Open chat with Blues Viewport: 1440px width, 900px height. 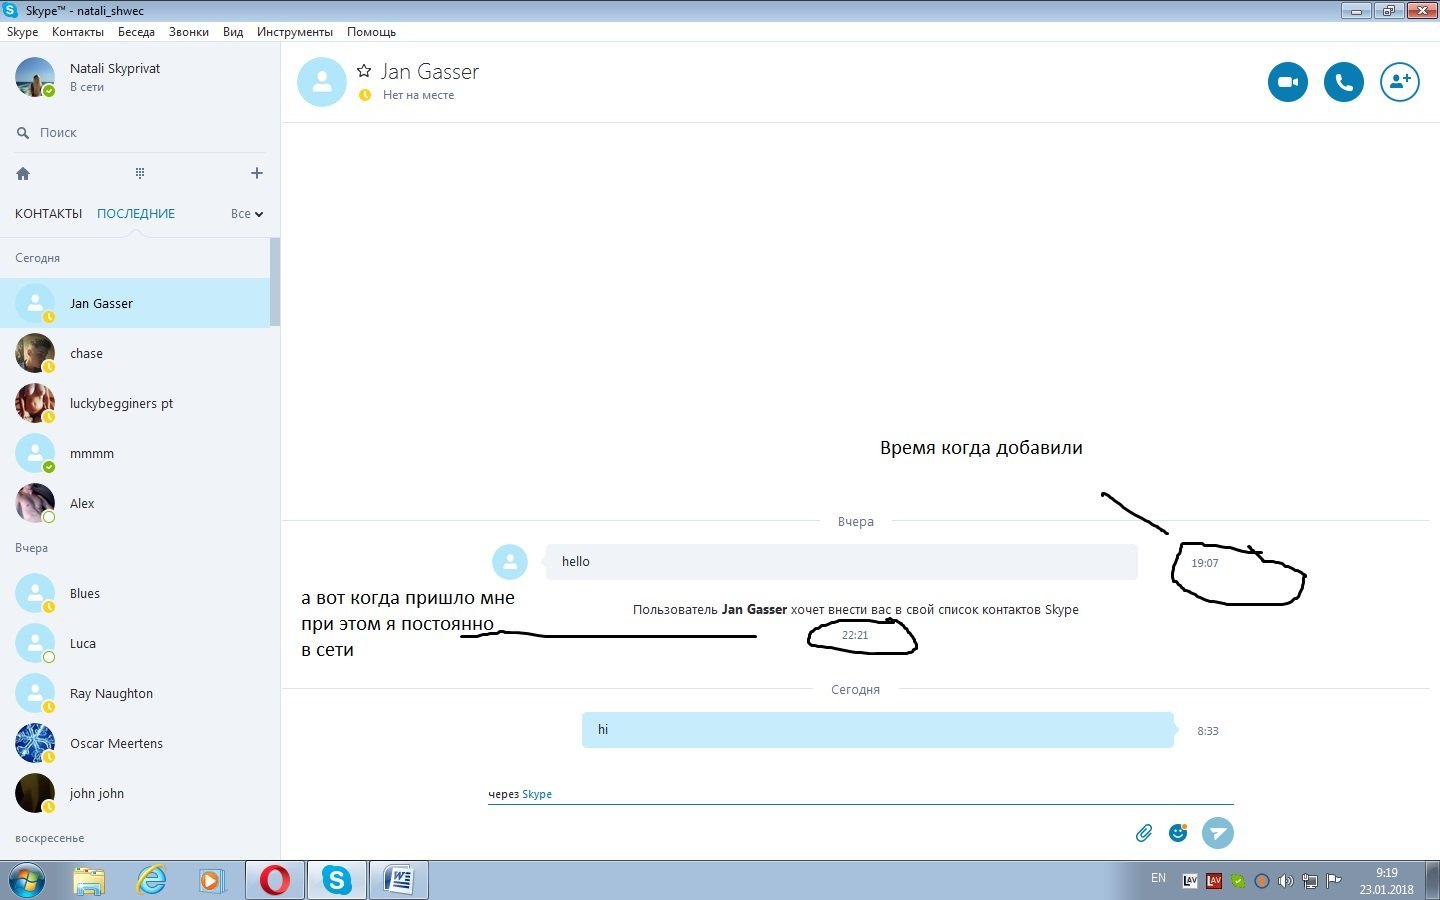[x=135, y=593]
